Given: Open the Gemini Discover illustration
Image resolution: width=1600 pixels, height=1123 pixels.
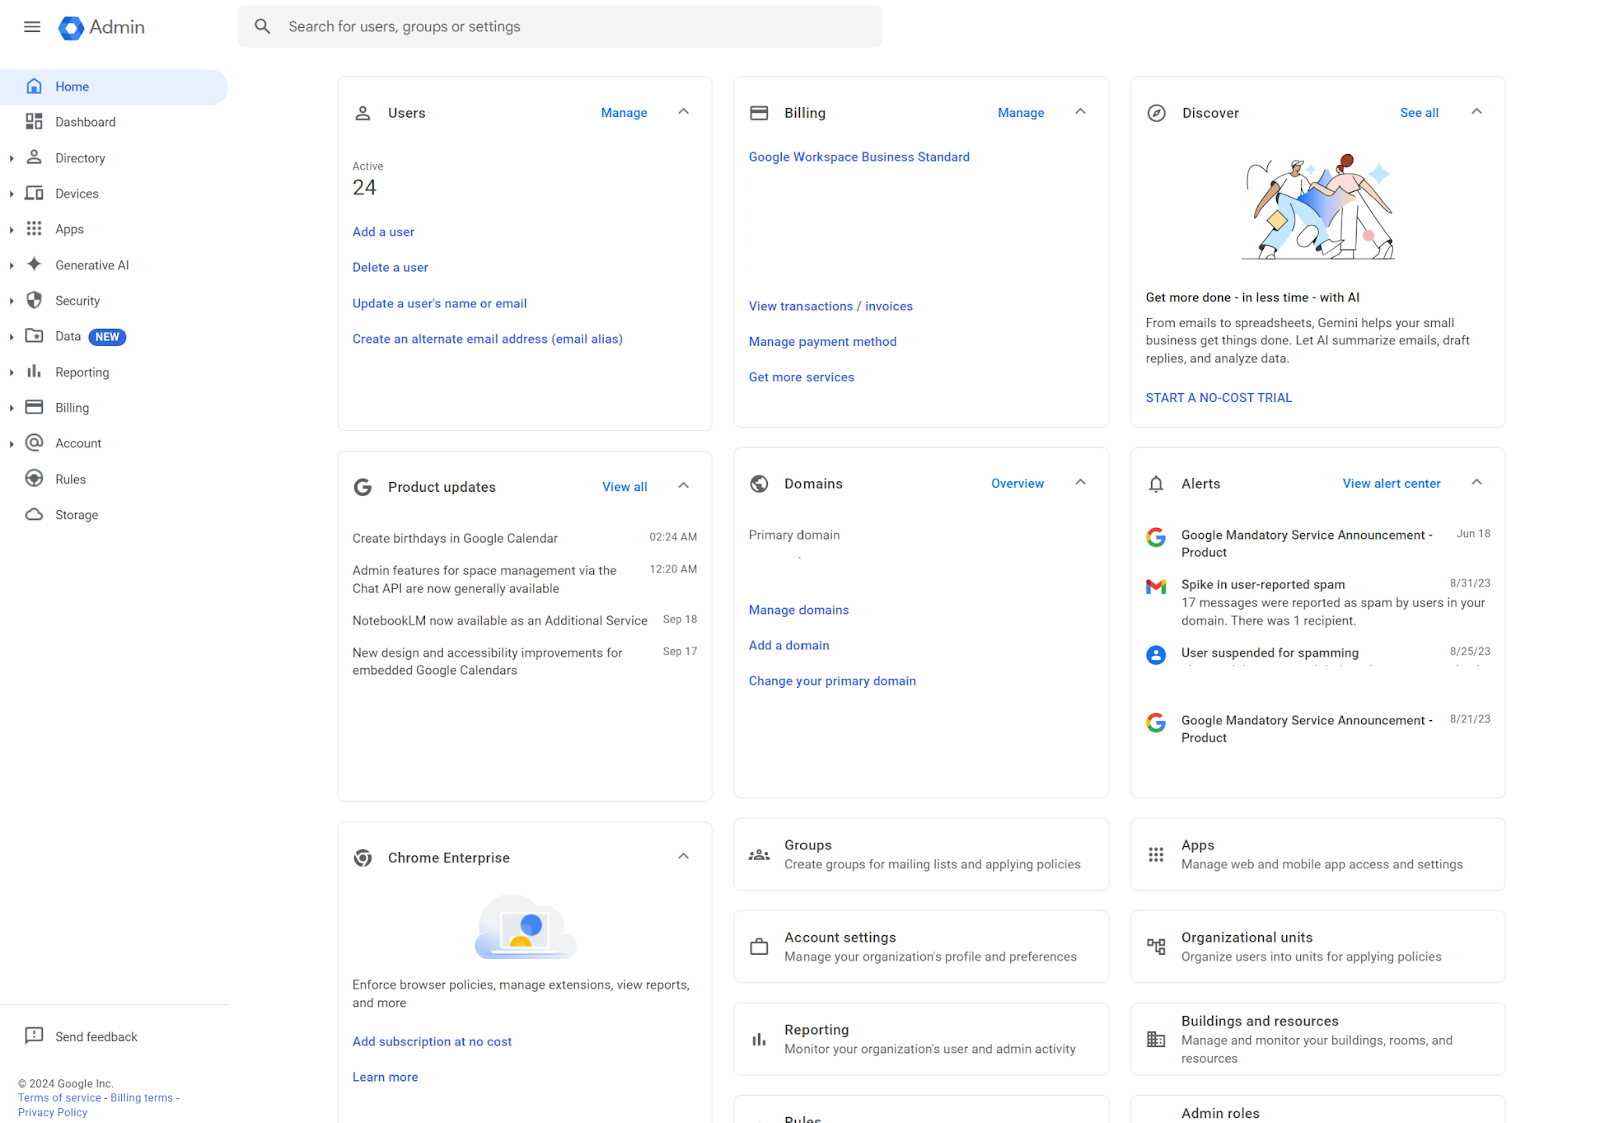Looking at the screenshot, I should tap(1318, 207).
